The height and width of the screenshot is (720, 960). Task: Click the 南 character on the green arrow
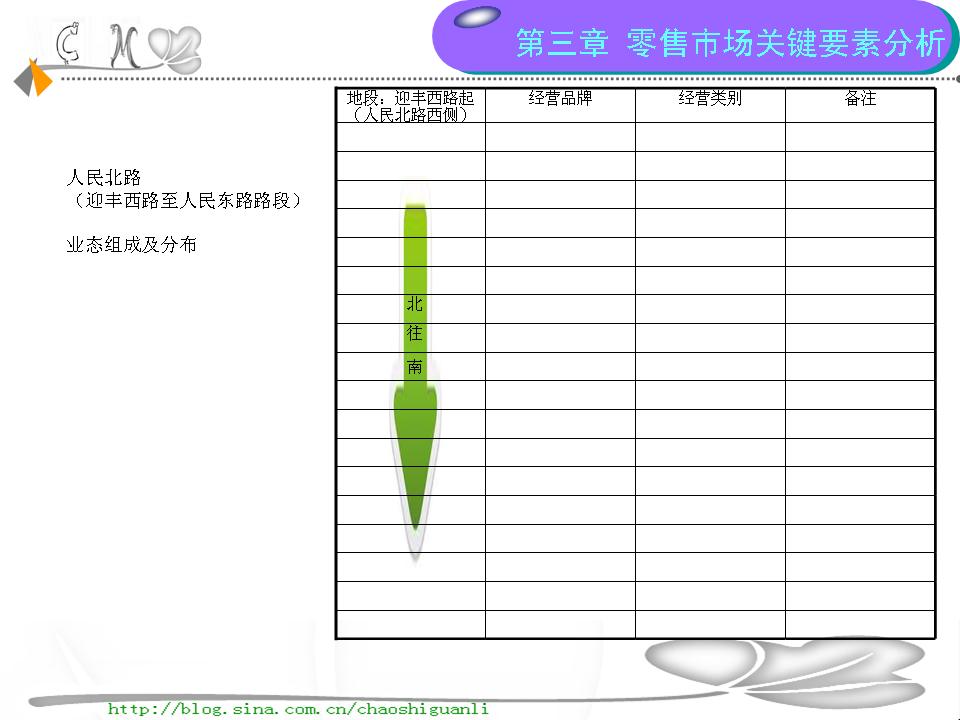click(414, 366)
